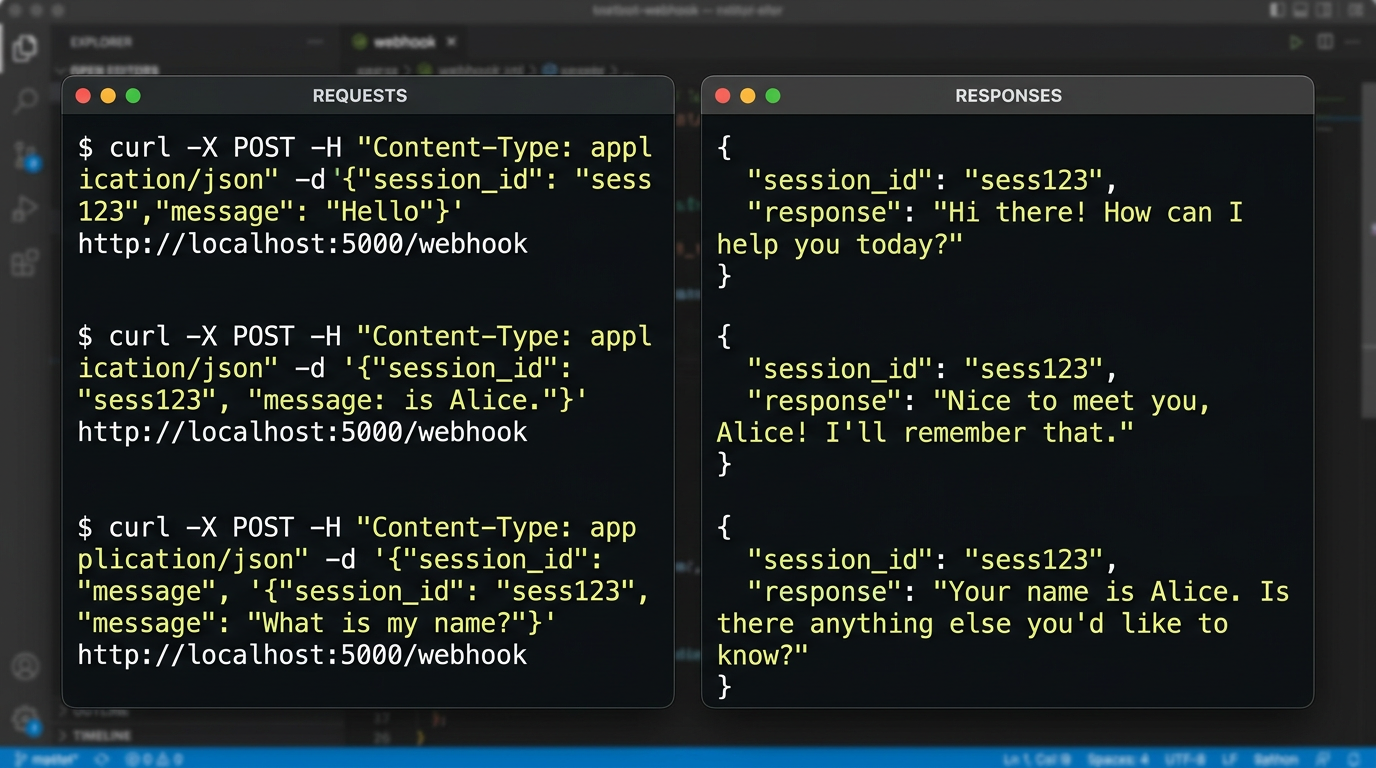The height and width of the screenshot is (768, 1376).
Task: Open Customize Layout icon in title bar
Action: click(1354, 10)
